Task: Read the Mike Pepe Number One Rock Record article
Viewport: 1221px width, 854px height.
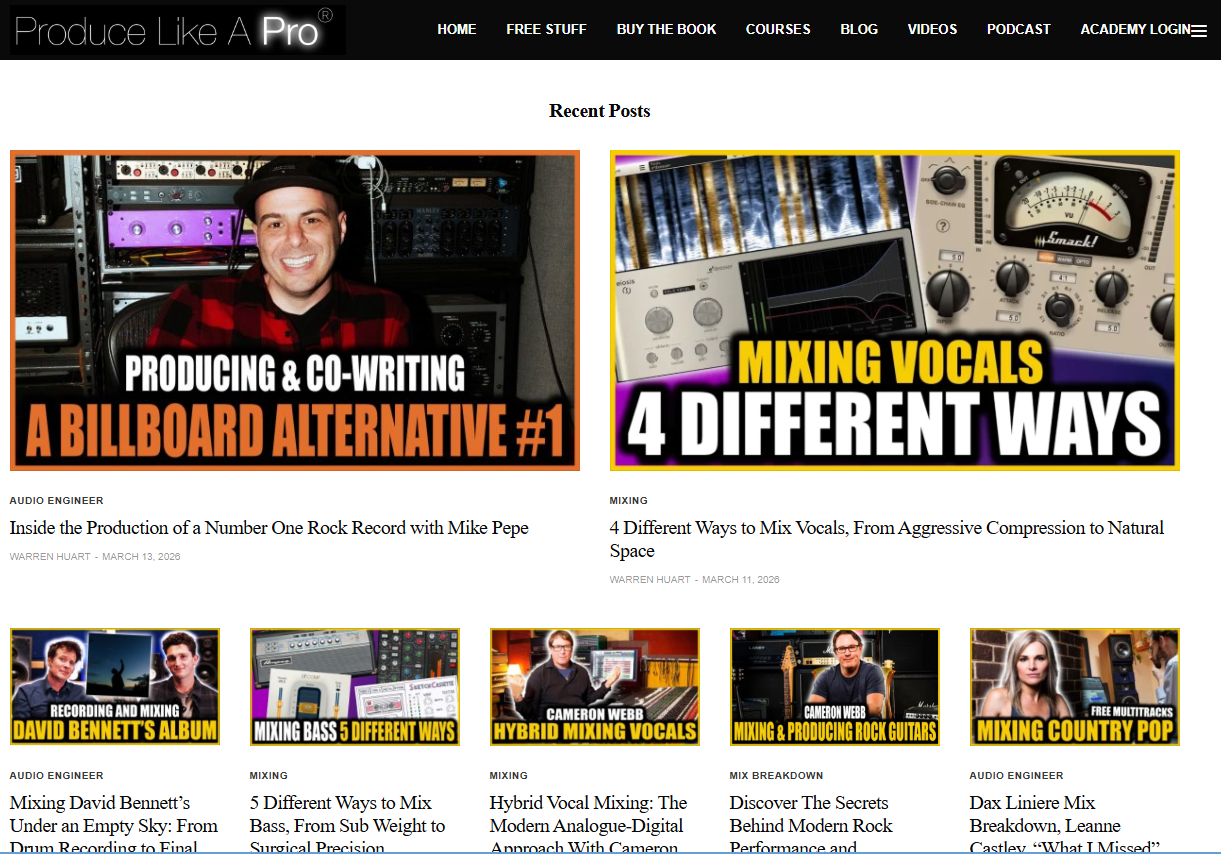Action: tap(269, 528)
